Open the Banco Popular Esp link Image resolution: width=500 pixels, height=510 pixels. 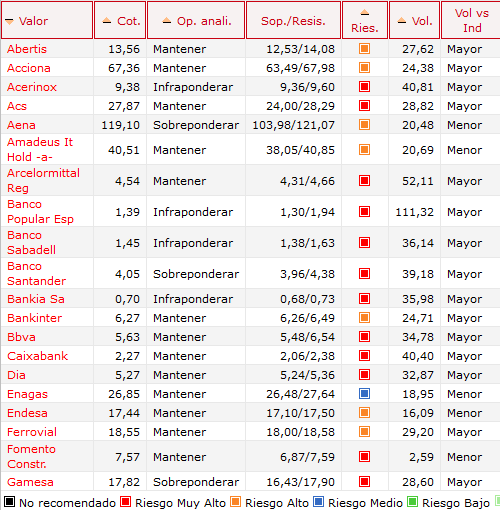pos(40,211)
